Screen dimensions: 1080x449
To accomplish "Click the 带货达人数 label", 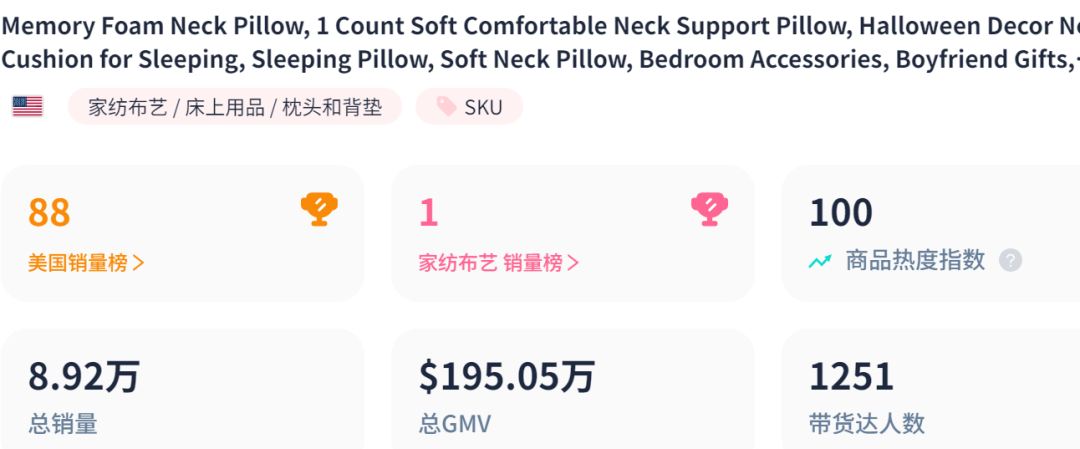I will click(x=867, y=424).
